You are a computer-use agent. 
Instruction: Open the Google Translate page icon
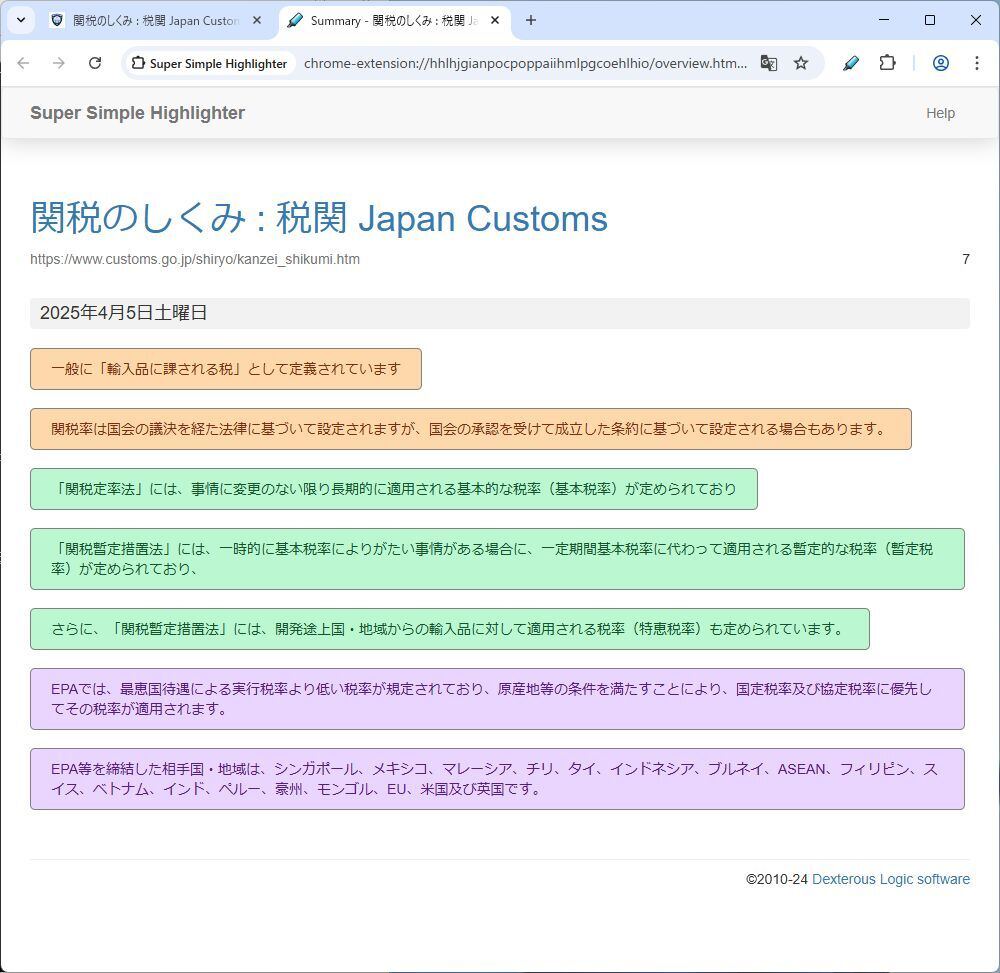768,63
